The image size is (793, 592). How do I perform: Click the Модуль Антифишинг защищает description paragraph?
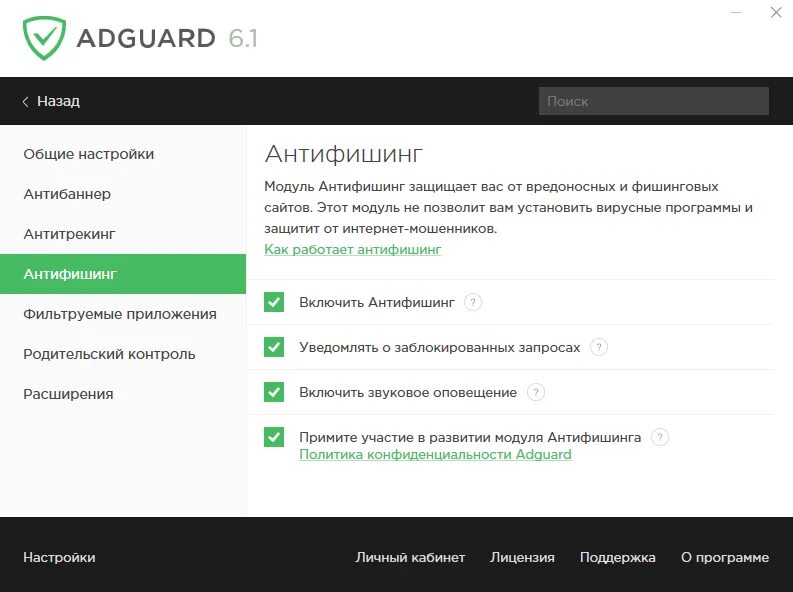click(x=508, y=207)
